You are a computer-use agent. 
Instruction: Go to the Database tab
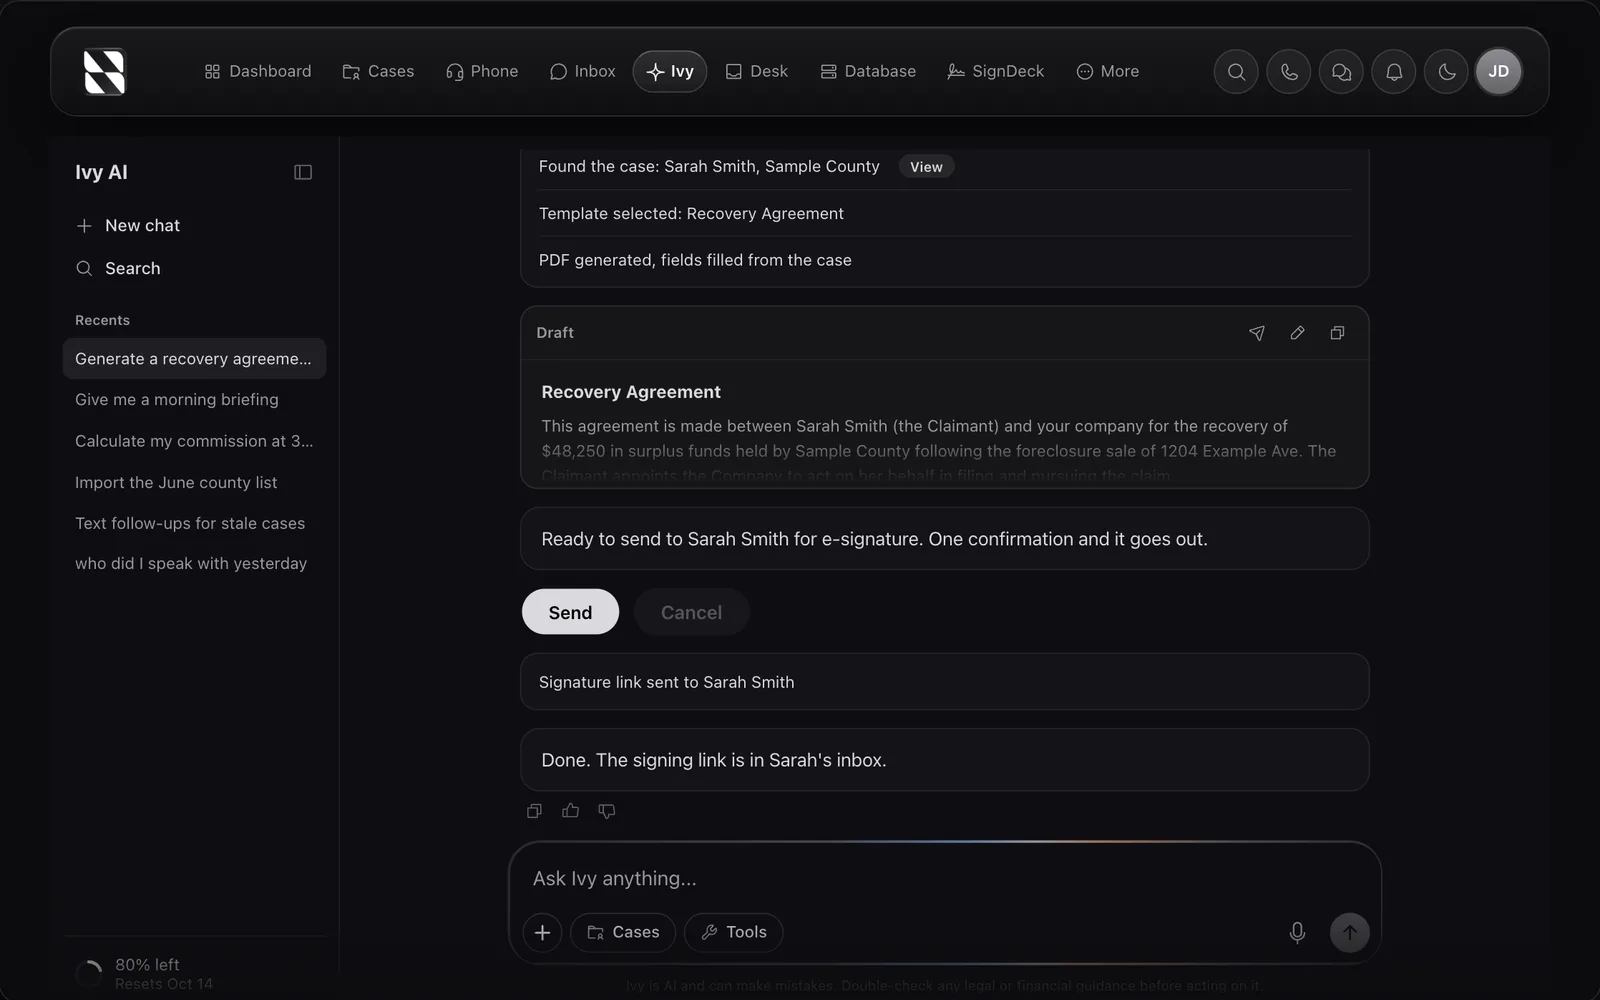click(868, 71)
